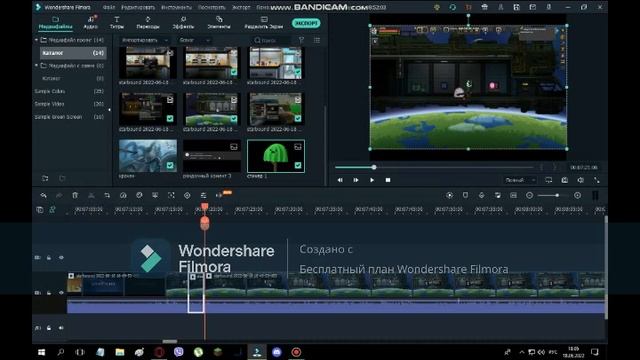This screenshot has height=360, width=640.
Task: Click the green checkmark on the стикер 1 thumbnail
Action: point(298,165)
